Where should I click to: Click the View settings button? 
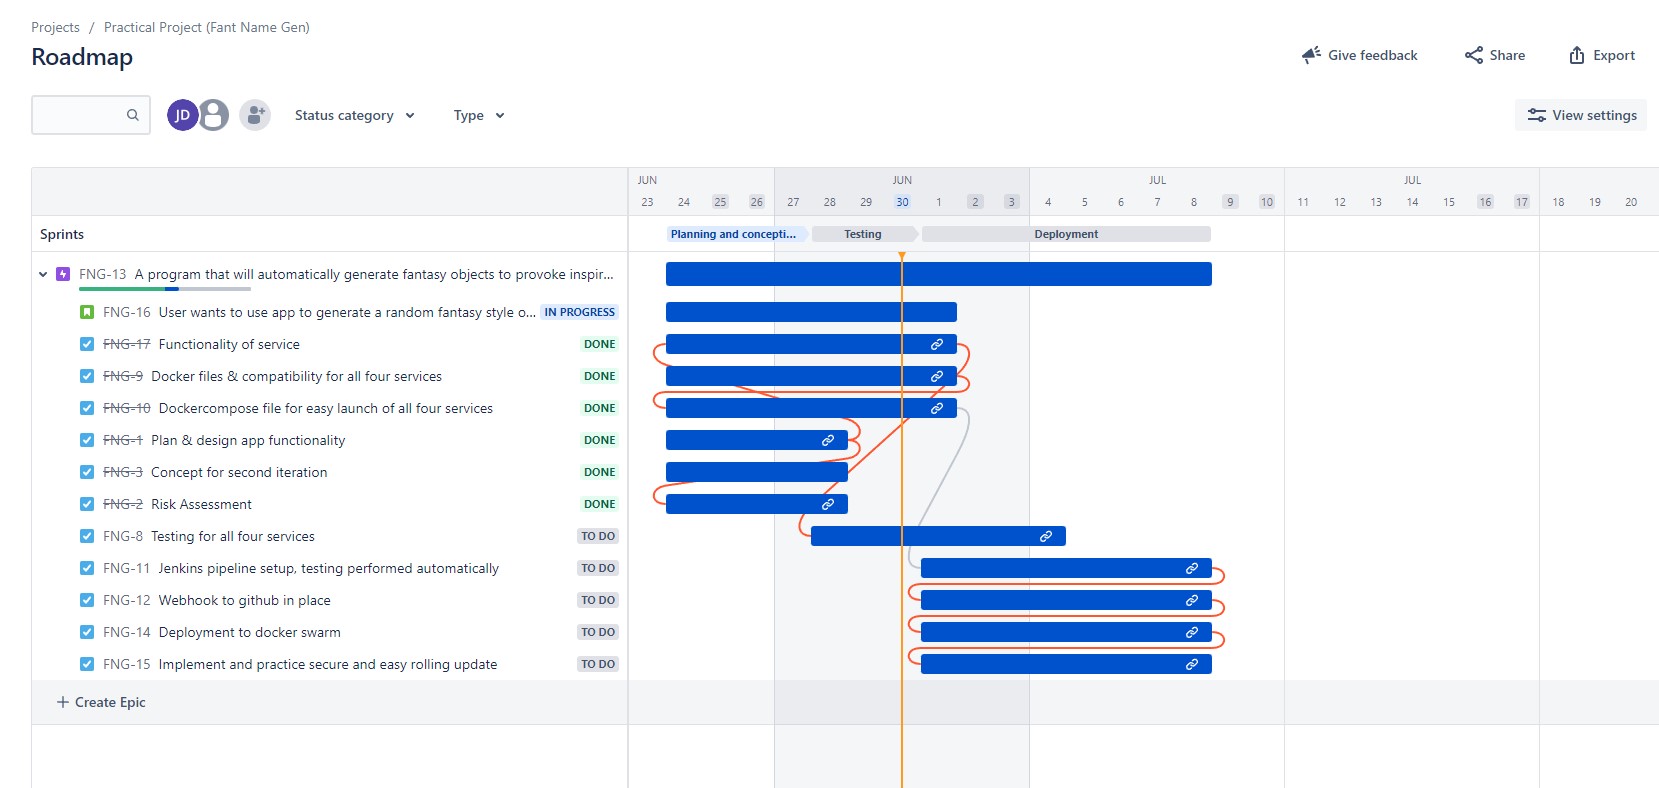coord(1581,115)
